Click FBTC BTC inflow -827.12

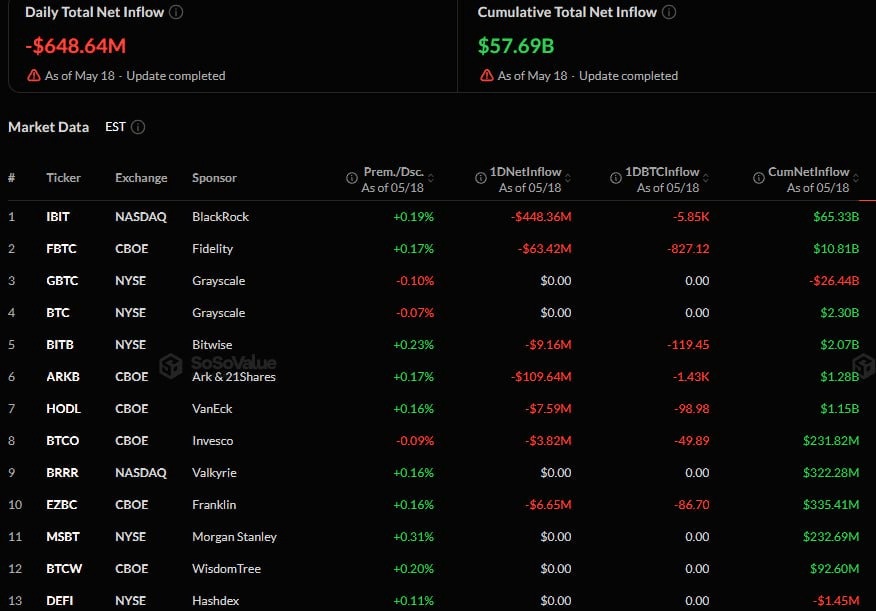pos(688,249)
